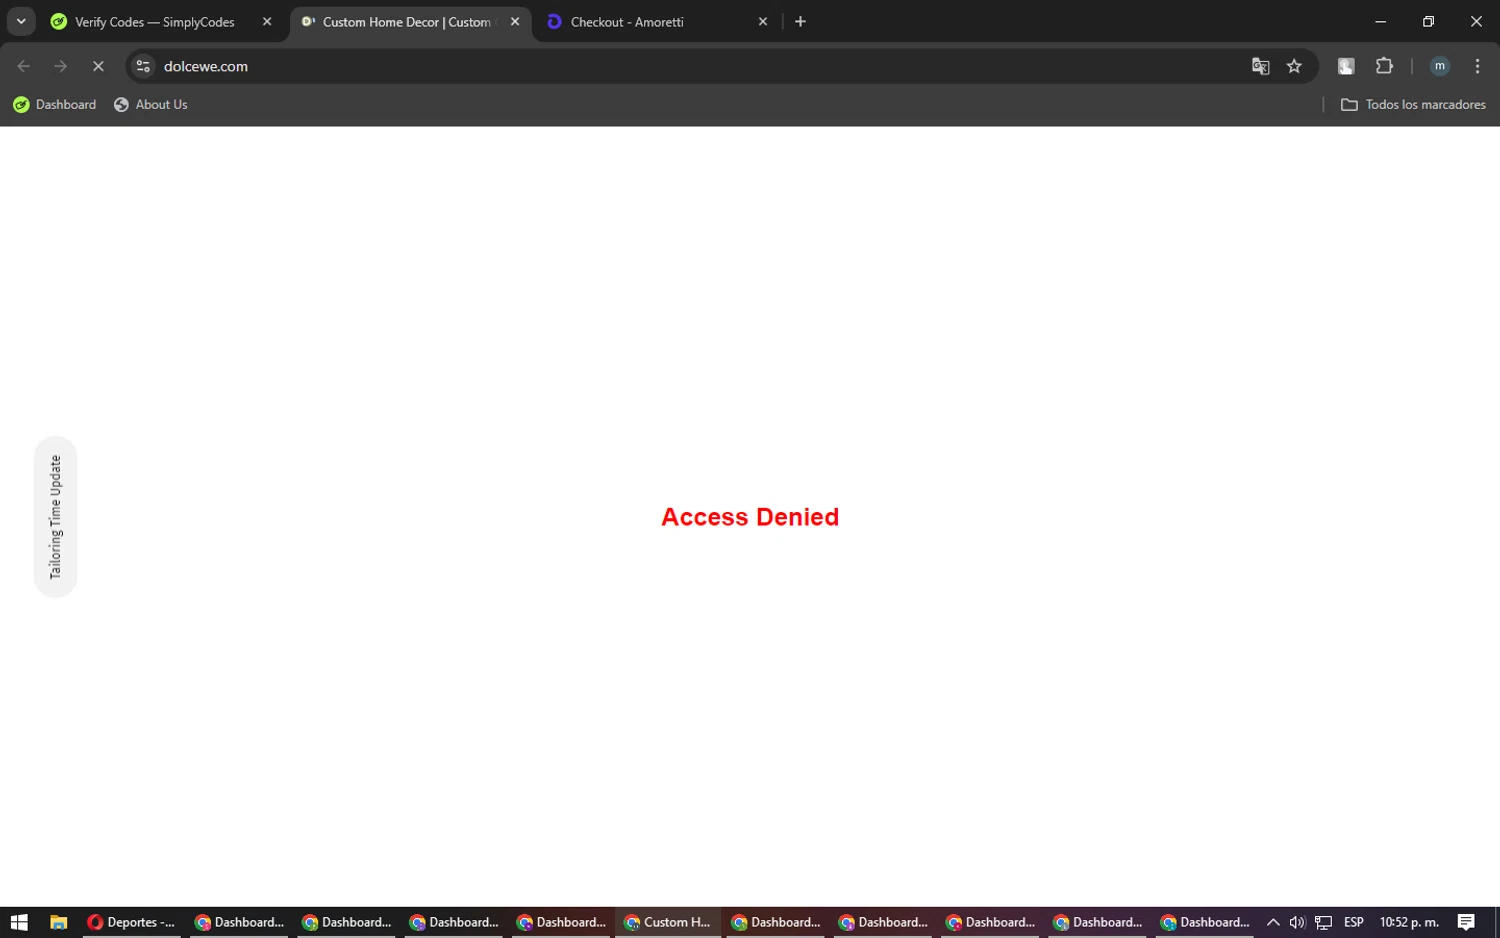The height and width of the screenshot is (938, 1500).
Task: Switch to Custom H... Chrome taskbar window
Action: tap(668, 922)
